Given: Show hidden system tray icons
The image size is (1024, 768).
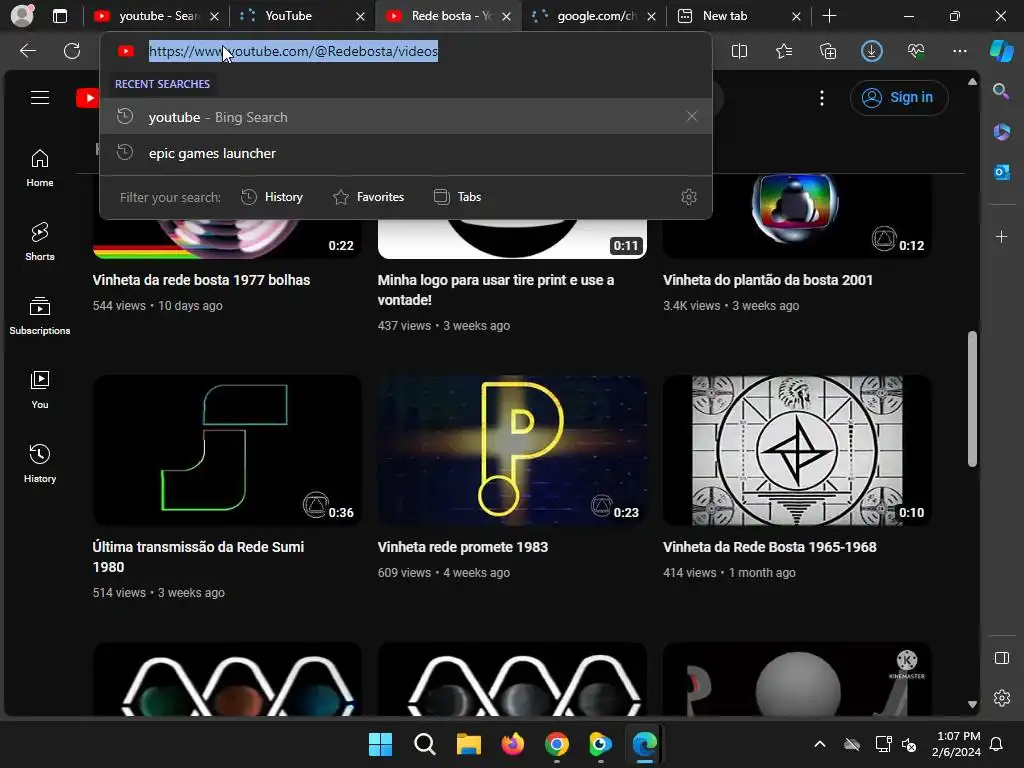Looking at the screenshot, I should pos(820,744).
